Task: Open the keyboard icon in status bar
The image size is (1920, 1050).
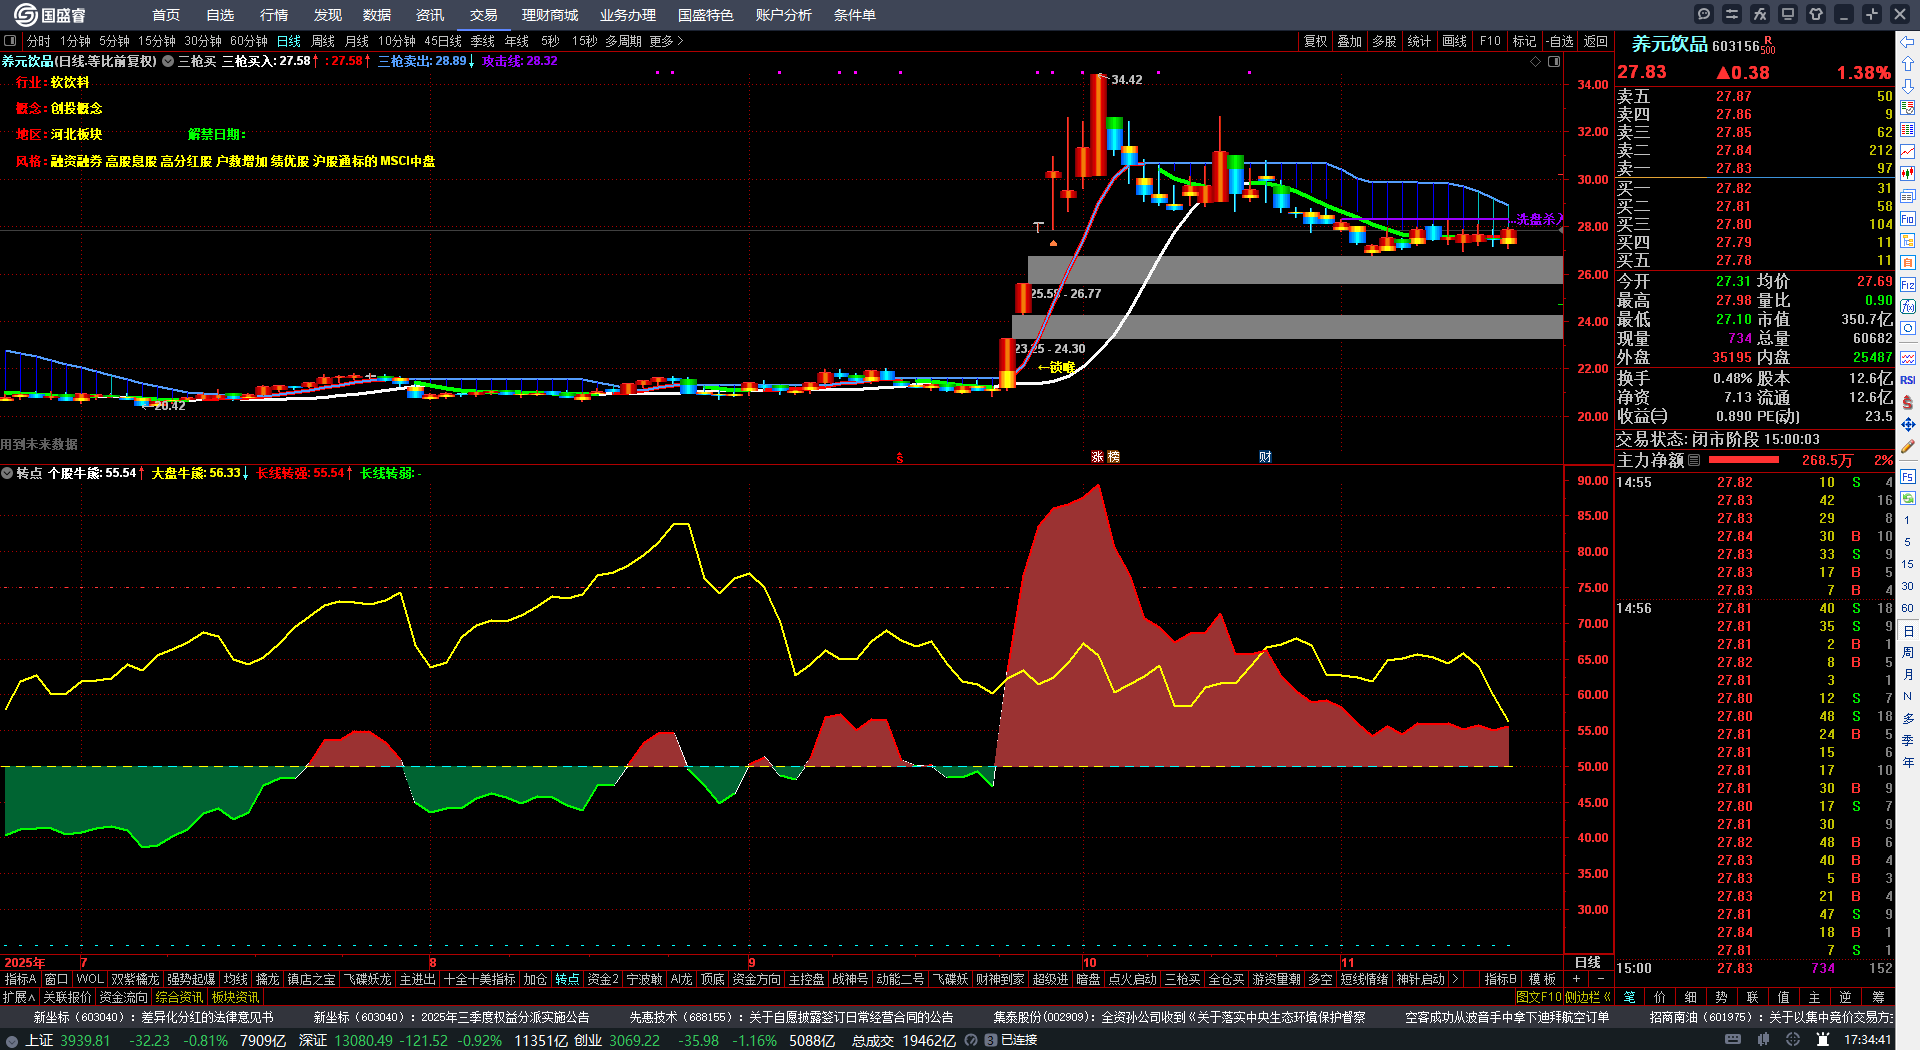Action: coord(1733,1040)
